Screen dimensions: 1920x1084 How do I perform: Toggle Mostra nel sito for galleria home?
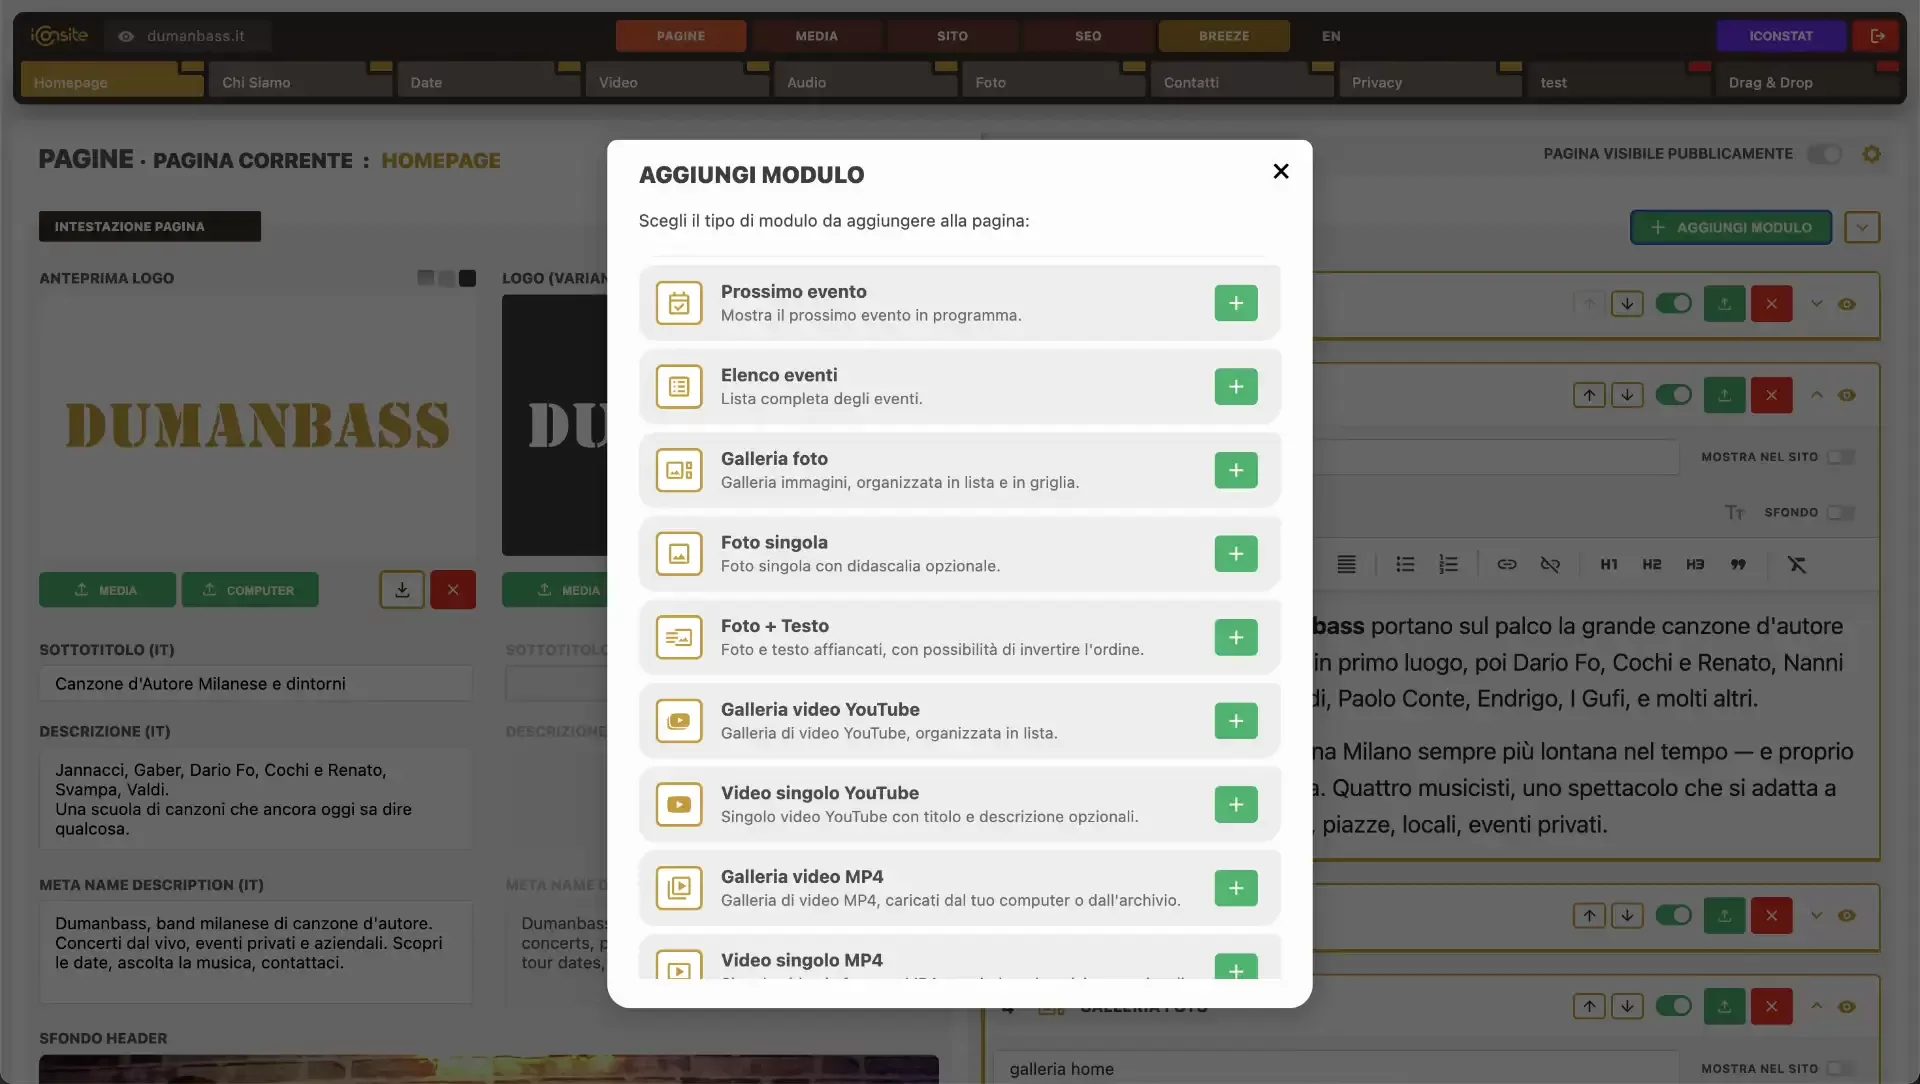click(x=1841, y=1068)
